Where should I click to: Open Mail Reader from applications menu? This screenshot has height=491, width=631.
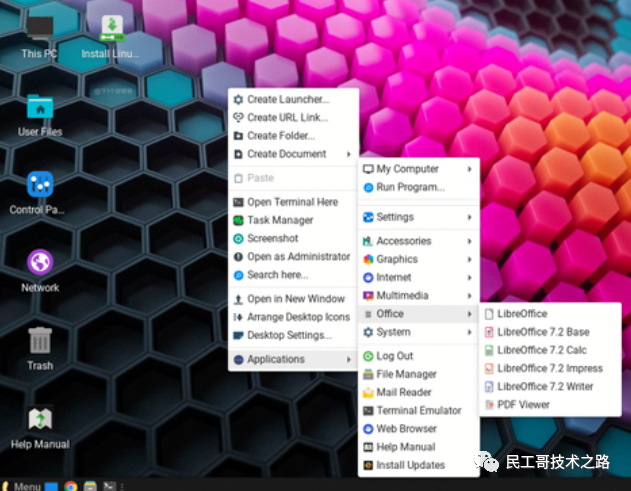(419, 392)
